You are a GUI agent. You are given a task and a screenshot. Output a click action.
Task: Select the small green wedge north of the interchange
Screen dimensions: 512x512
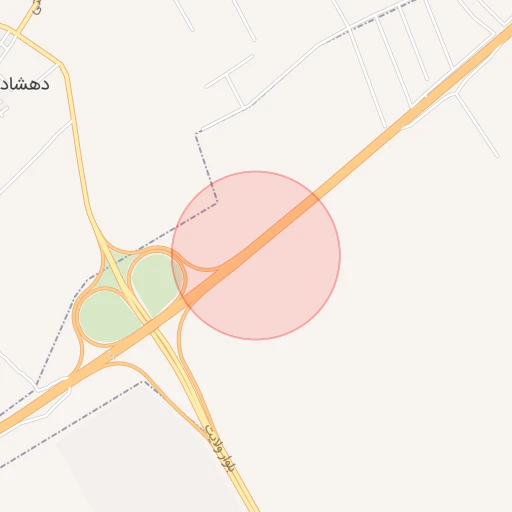[x=117, y=265]
